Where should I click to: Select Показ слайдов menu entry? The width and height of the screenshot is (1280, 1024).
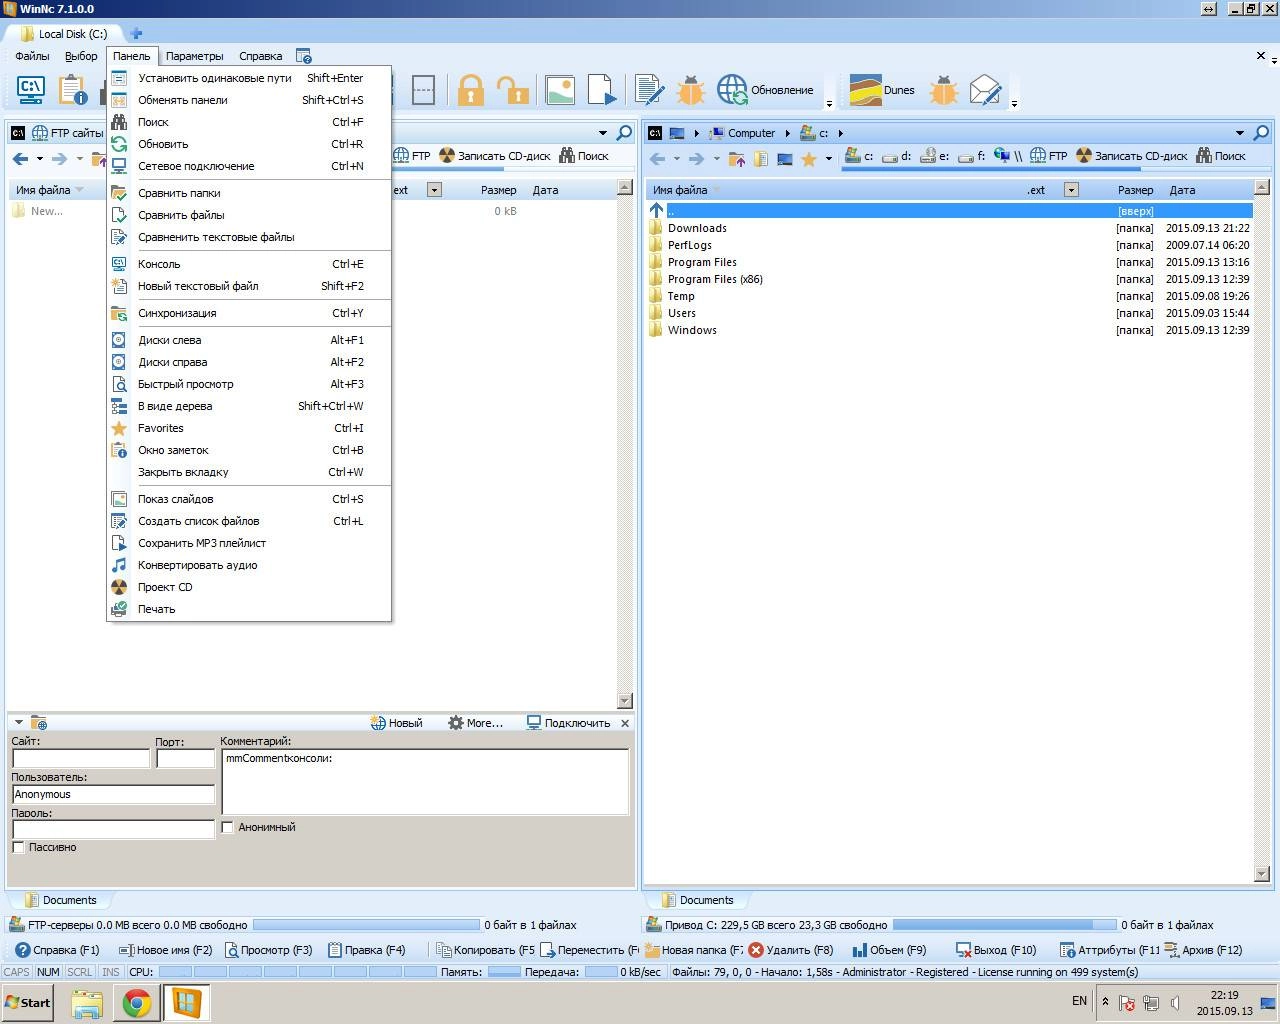click(x=249, y=499)
